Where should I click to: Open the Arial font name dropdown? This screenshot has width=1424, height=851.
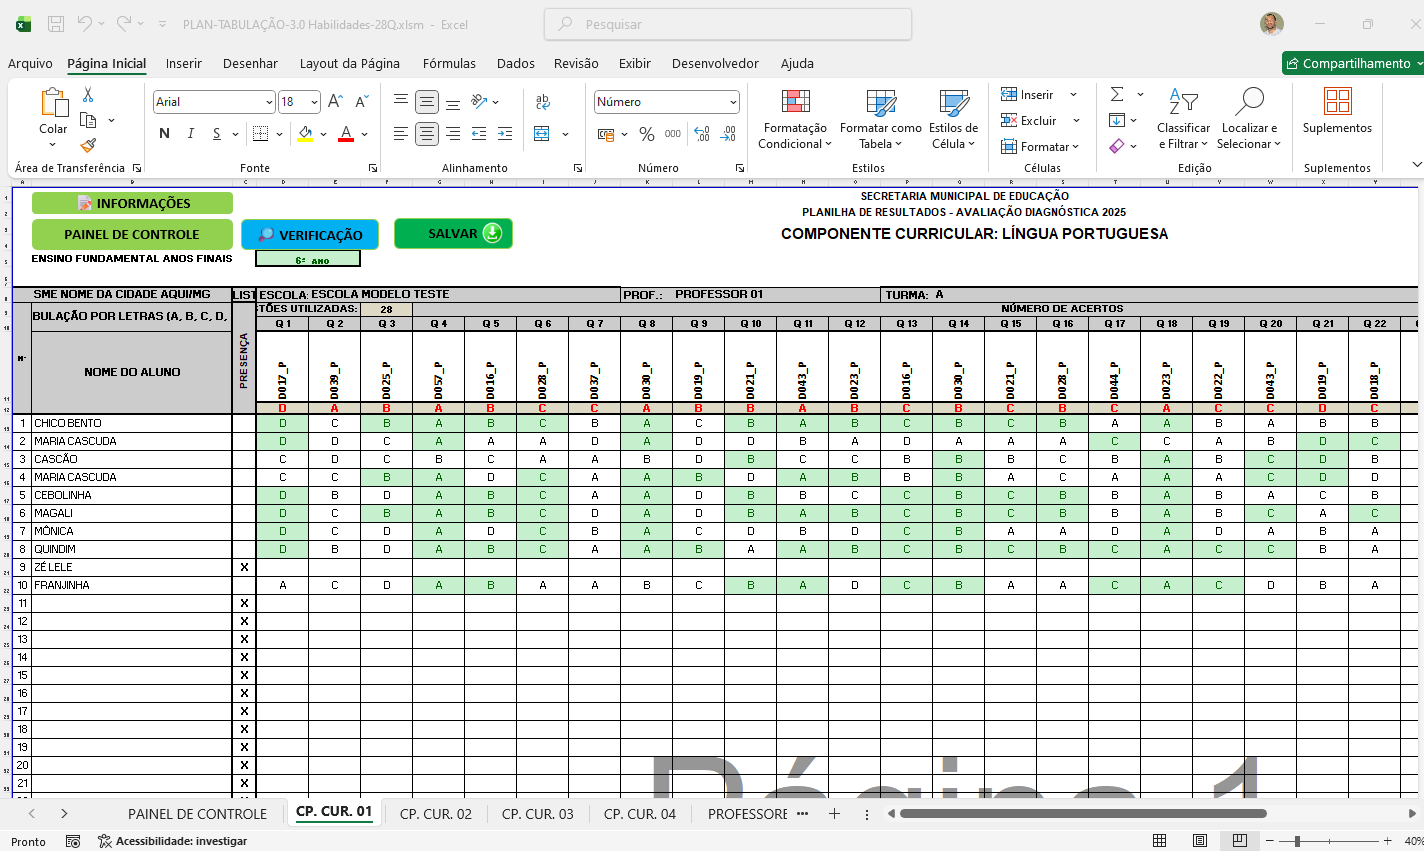pyautogui.click(x=269, y=102)
